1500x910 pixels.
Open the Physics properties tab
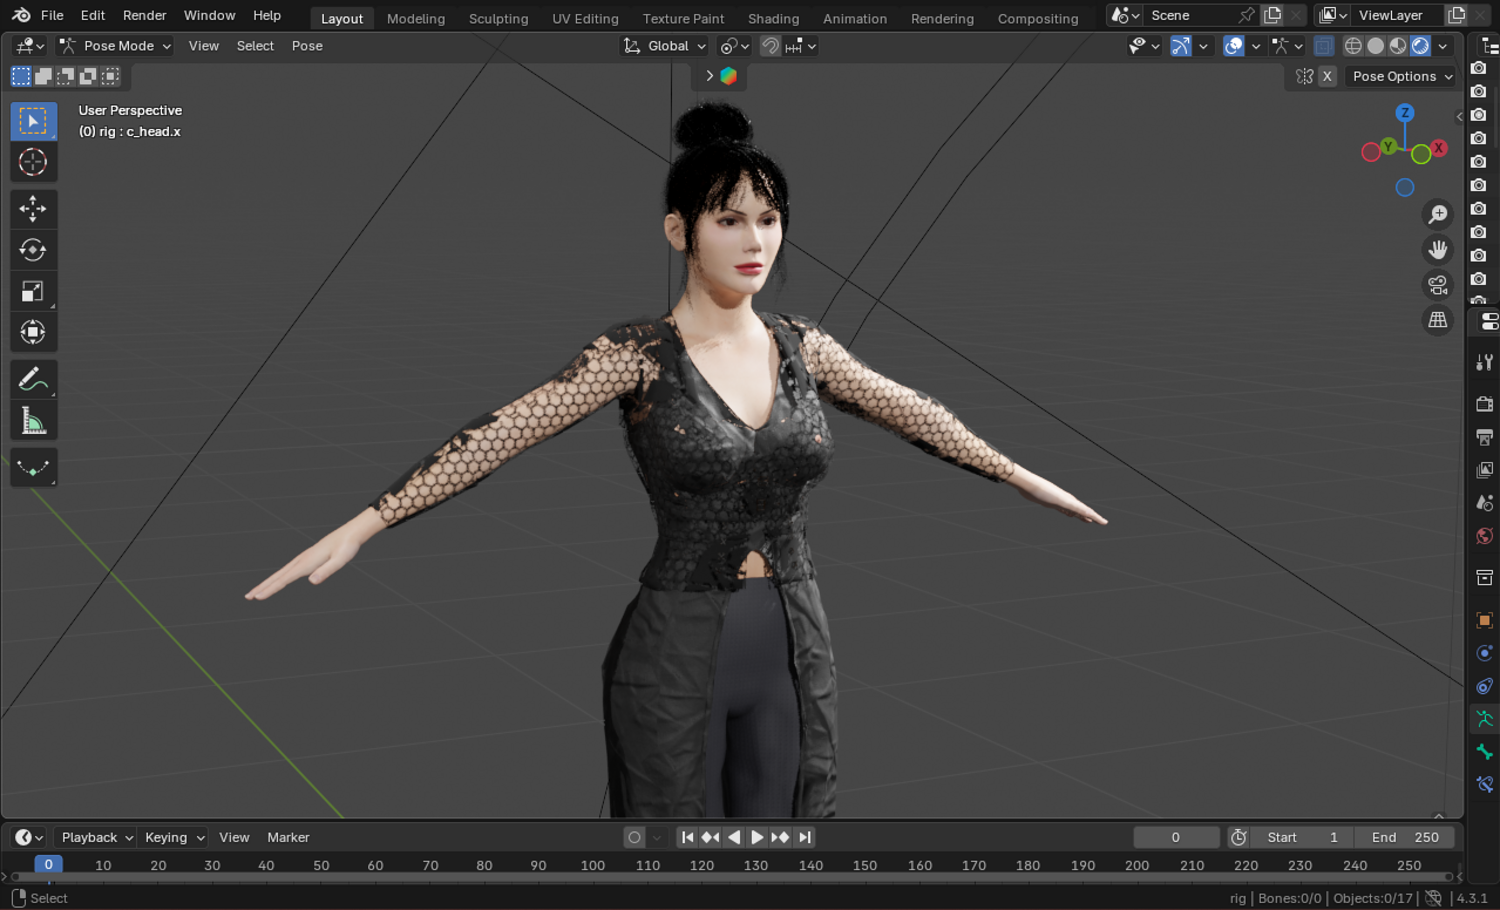(1485, 653)
